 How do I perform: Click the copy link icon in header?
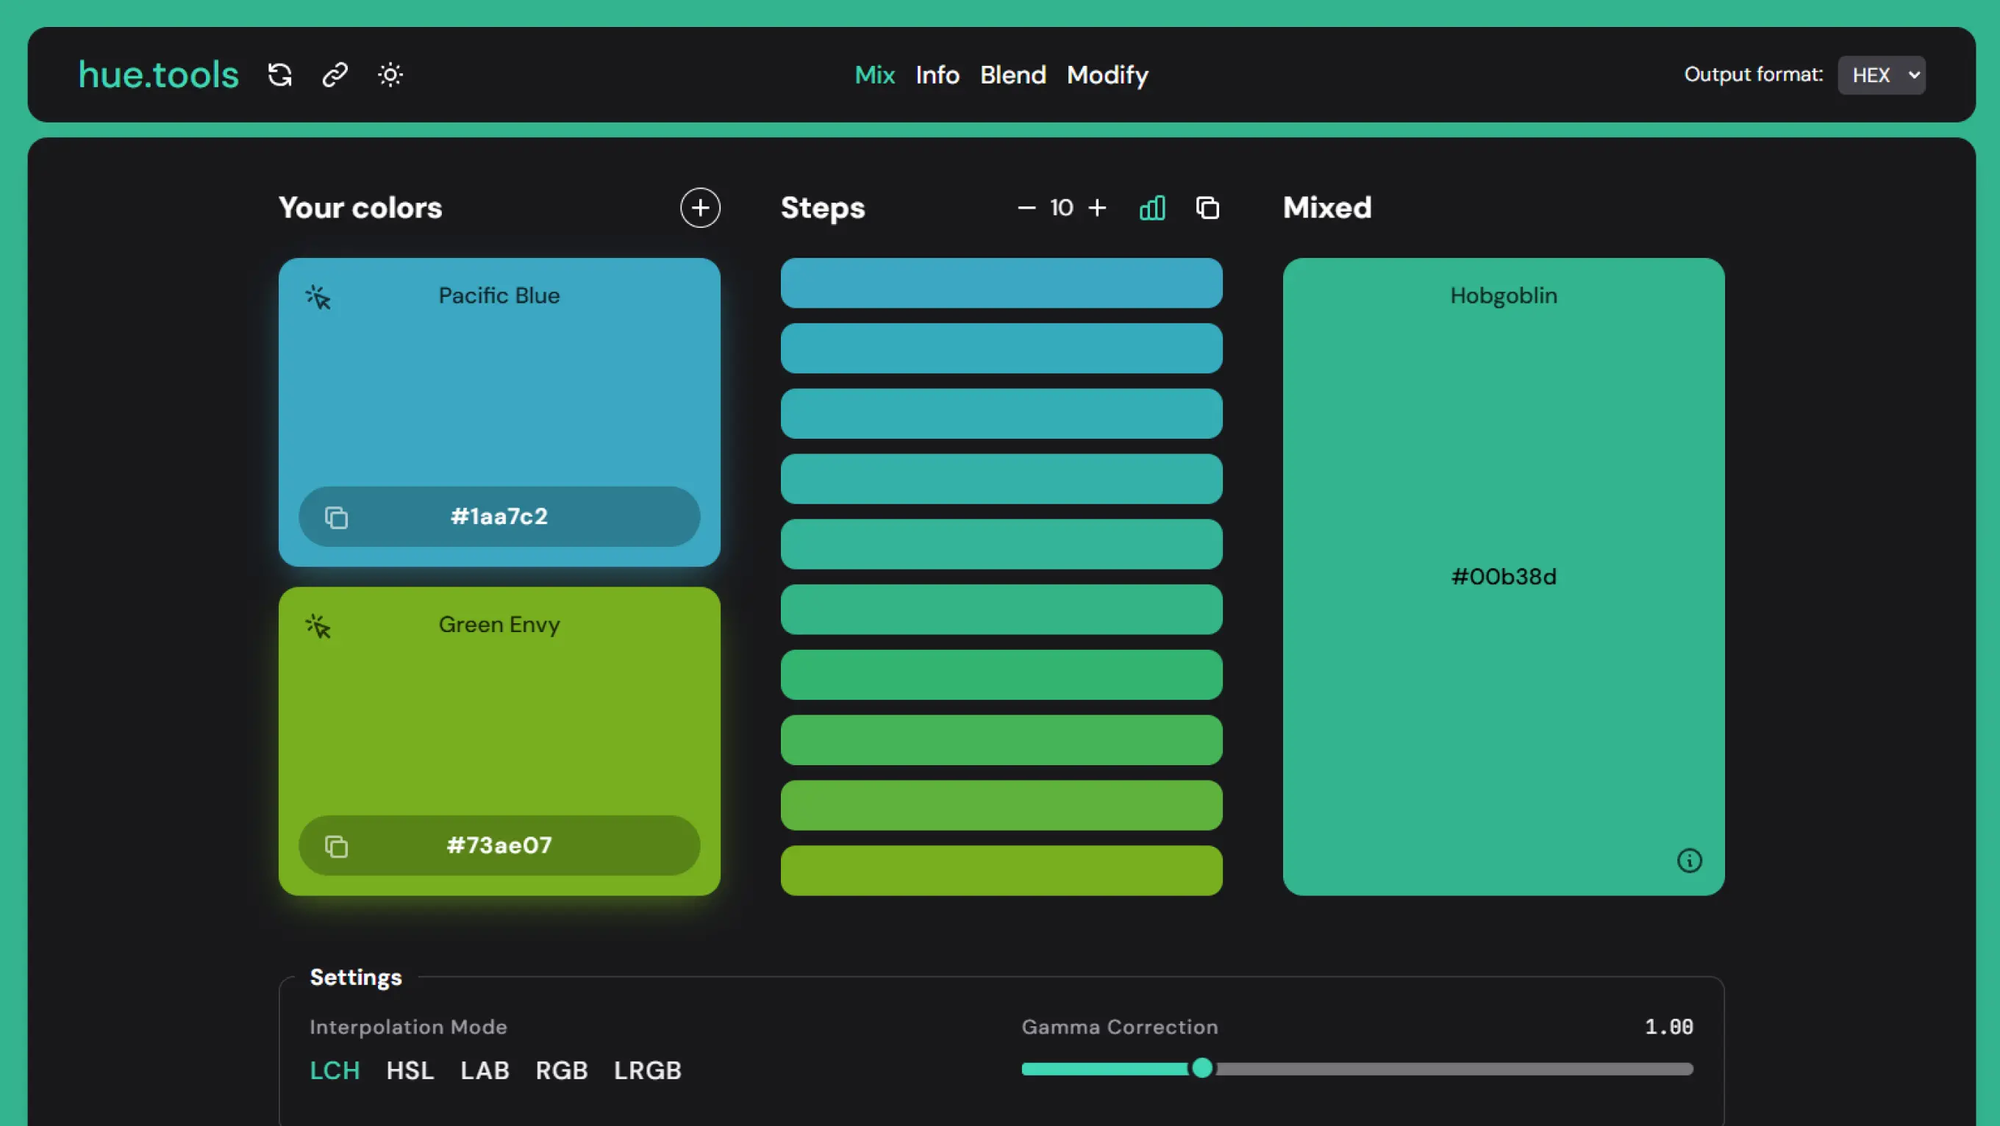point(335,75)
